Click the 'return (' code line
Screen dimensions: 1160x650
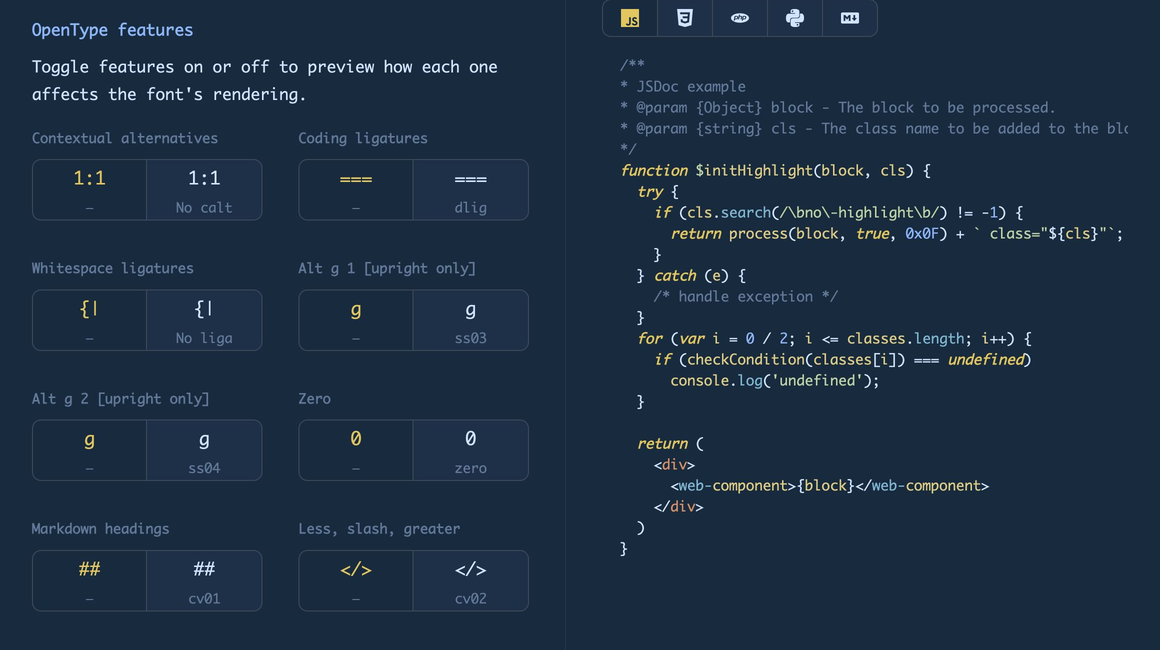point(670,444)
